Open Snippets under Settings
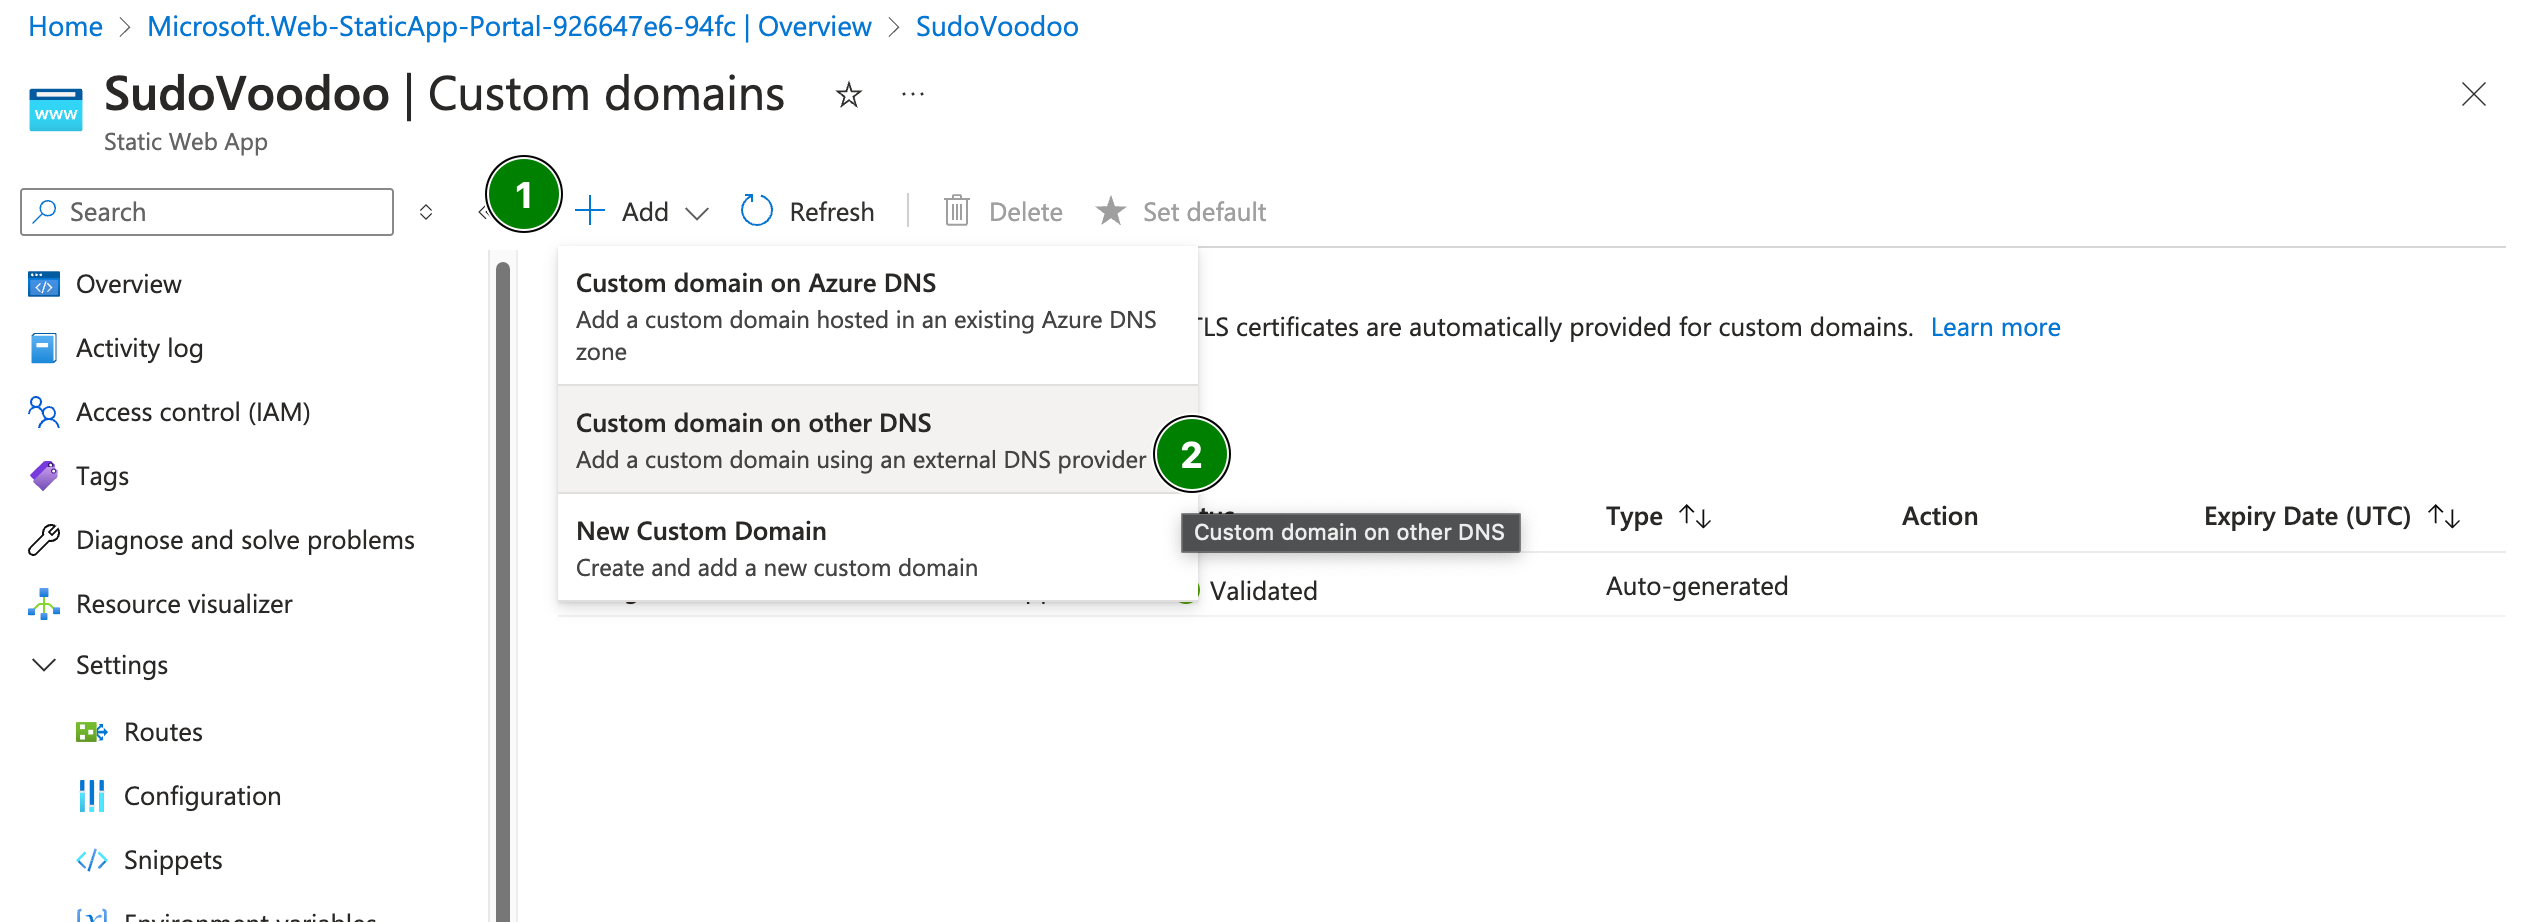Image resolution: width=2534 pixels, height=922 pixels. click(x=173, y=860)
